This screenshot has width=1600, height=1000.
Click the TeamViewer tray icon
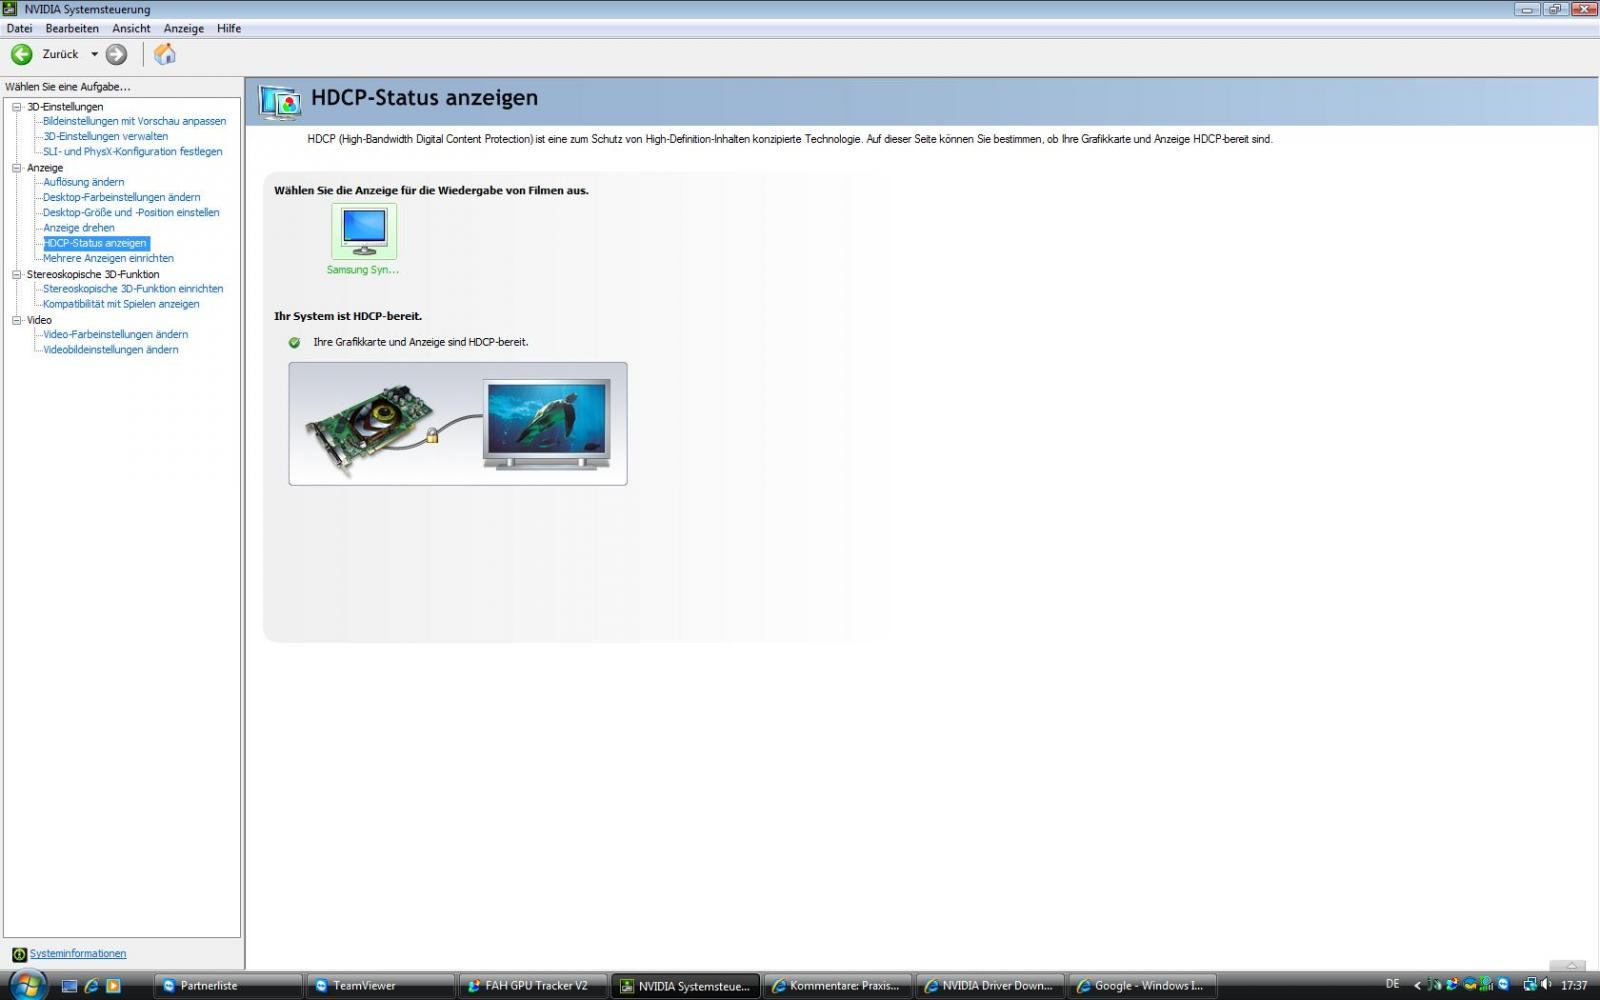[x=1503, y=984]
